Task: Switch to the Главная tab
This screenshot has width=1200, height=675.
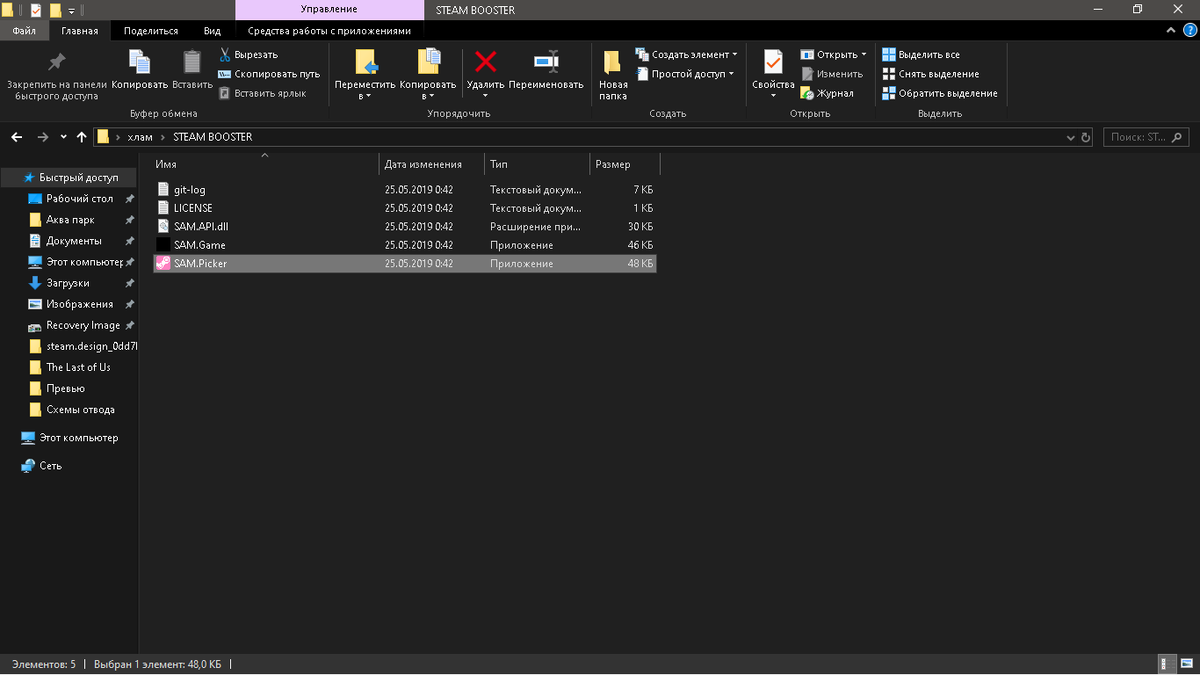Action: point(80,31)
